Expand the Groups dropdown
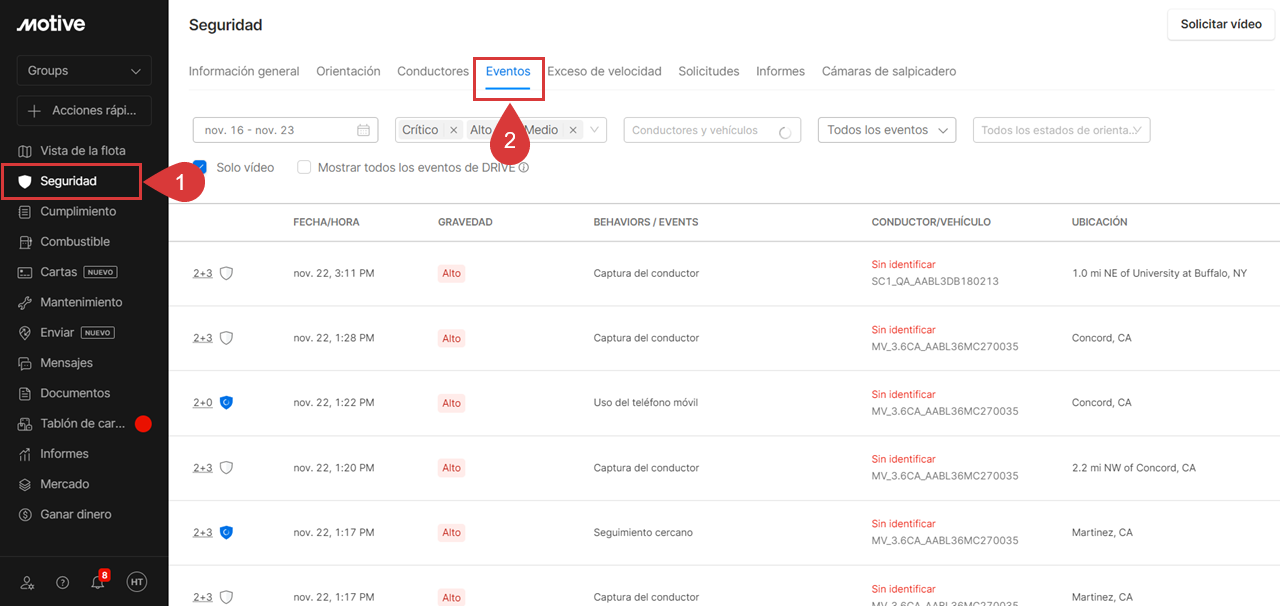Viewport: 1280px width, 606px height. (84, 71)
